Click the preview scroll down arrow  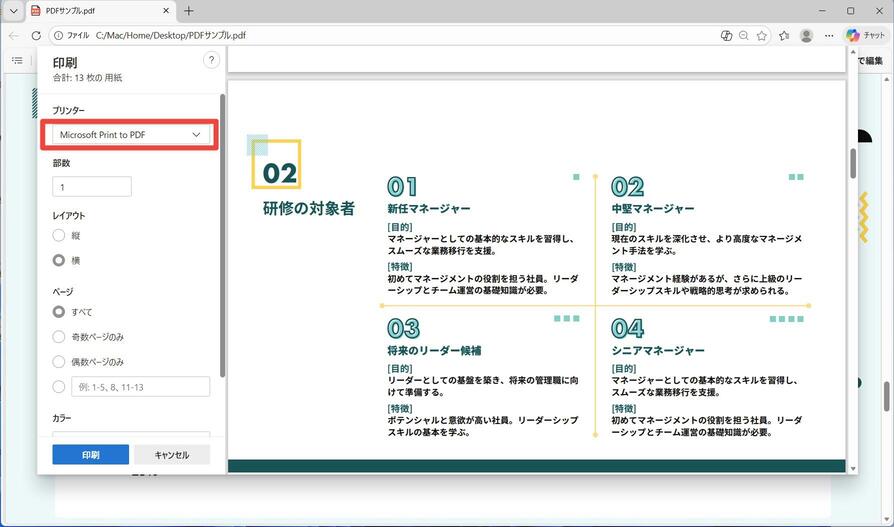(853, 468)
